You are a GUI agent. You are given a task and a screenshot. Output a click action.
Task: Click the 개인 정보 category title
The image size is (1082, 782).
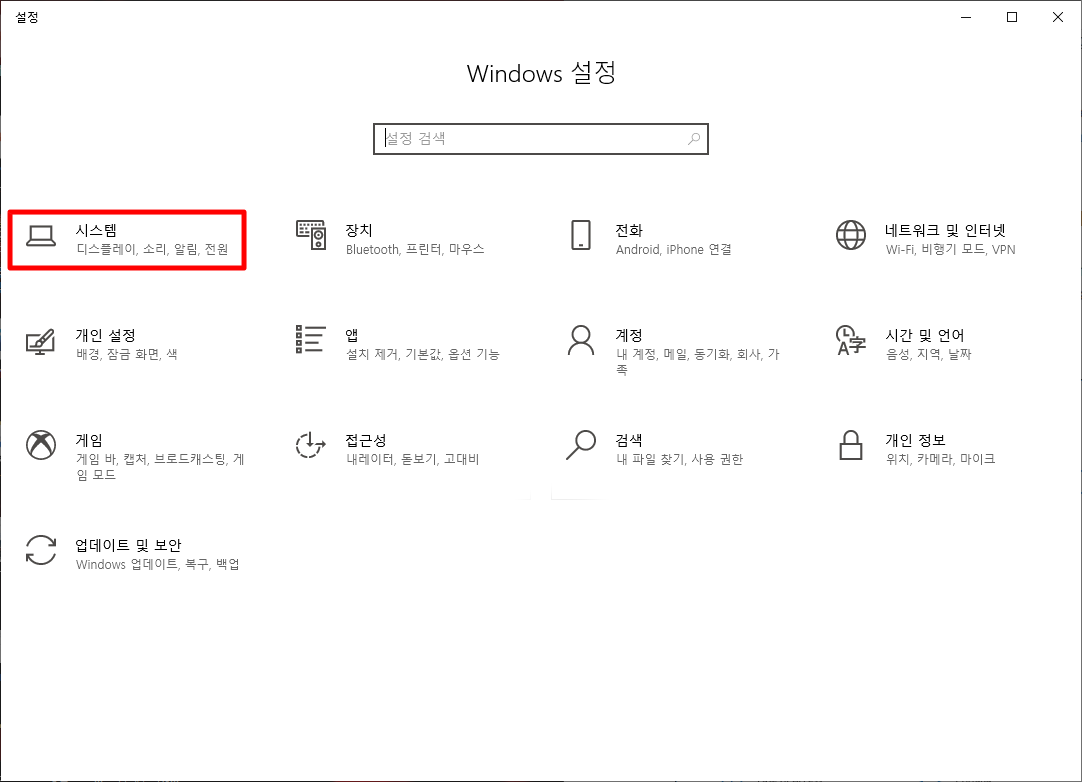point(915,440)
